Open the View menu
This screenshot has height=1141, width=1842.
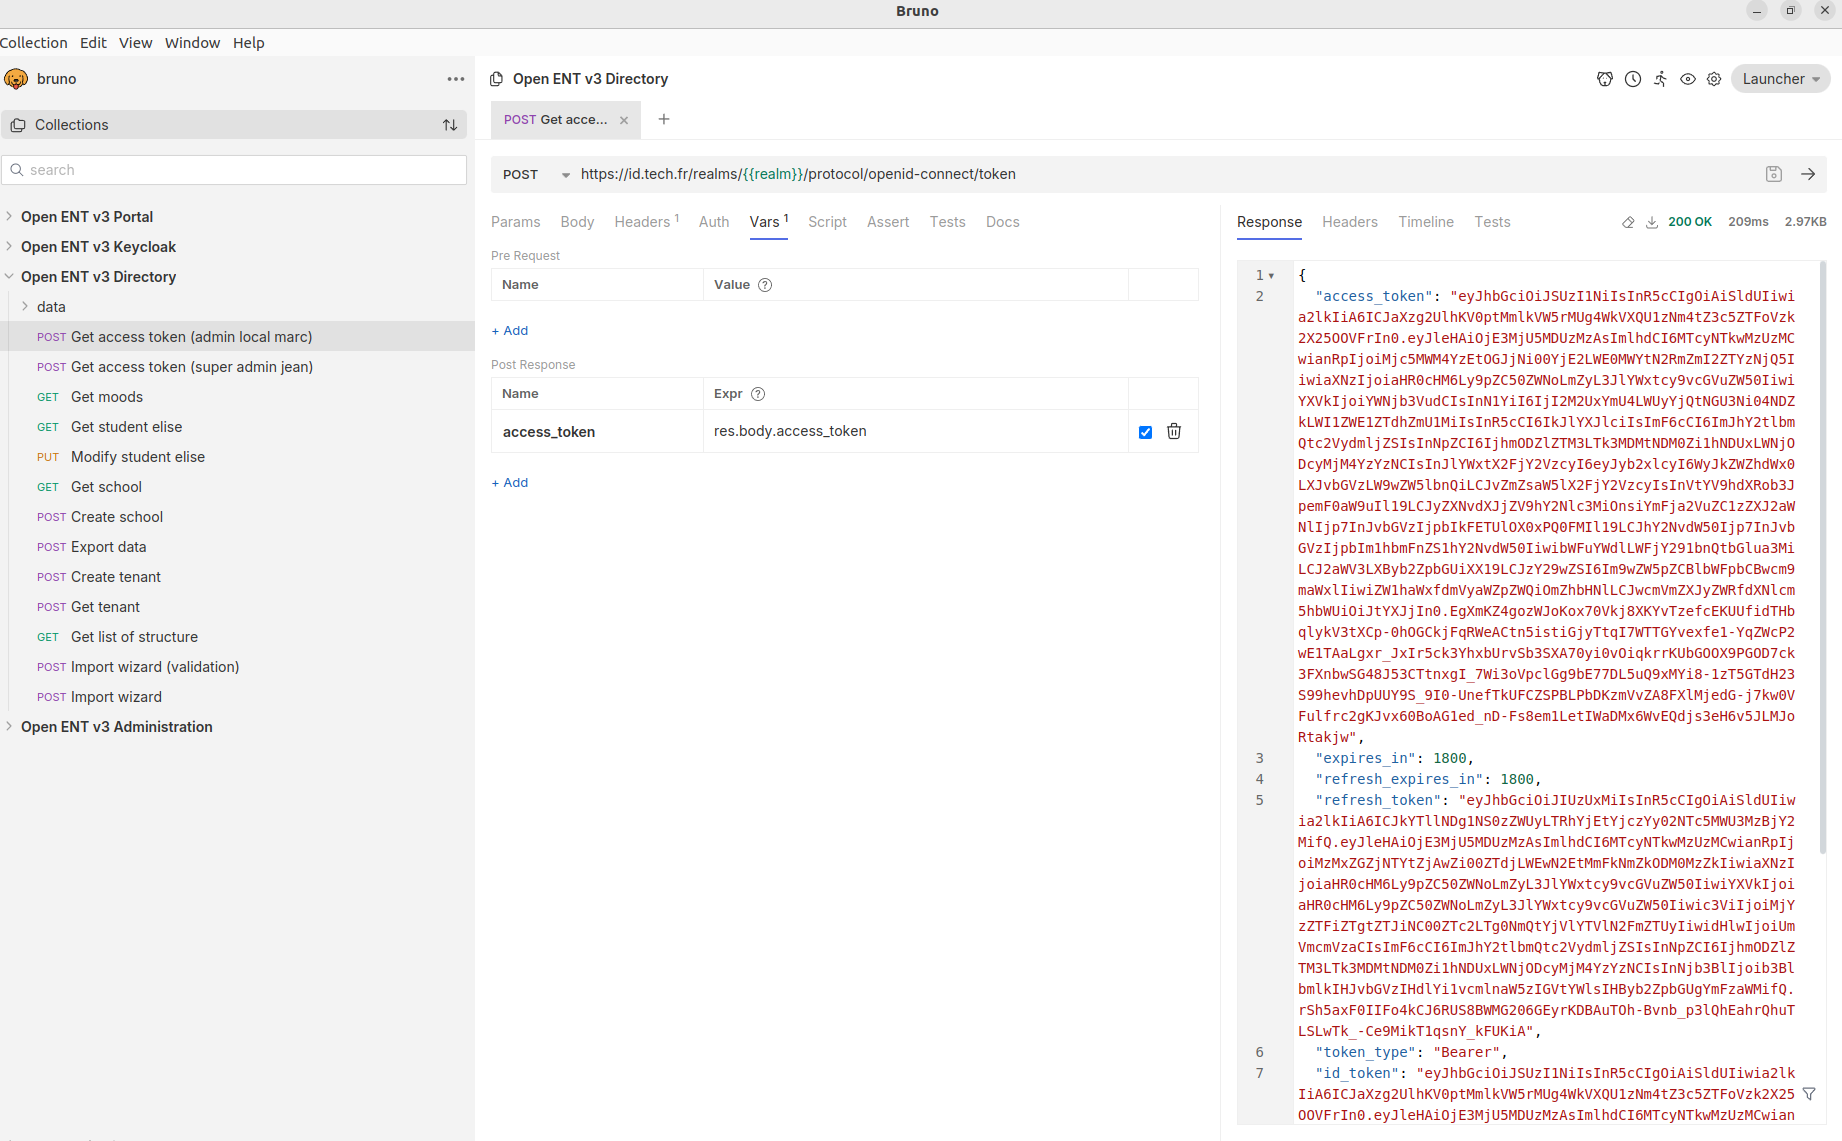pyautogui.click(x=136, y=43)
